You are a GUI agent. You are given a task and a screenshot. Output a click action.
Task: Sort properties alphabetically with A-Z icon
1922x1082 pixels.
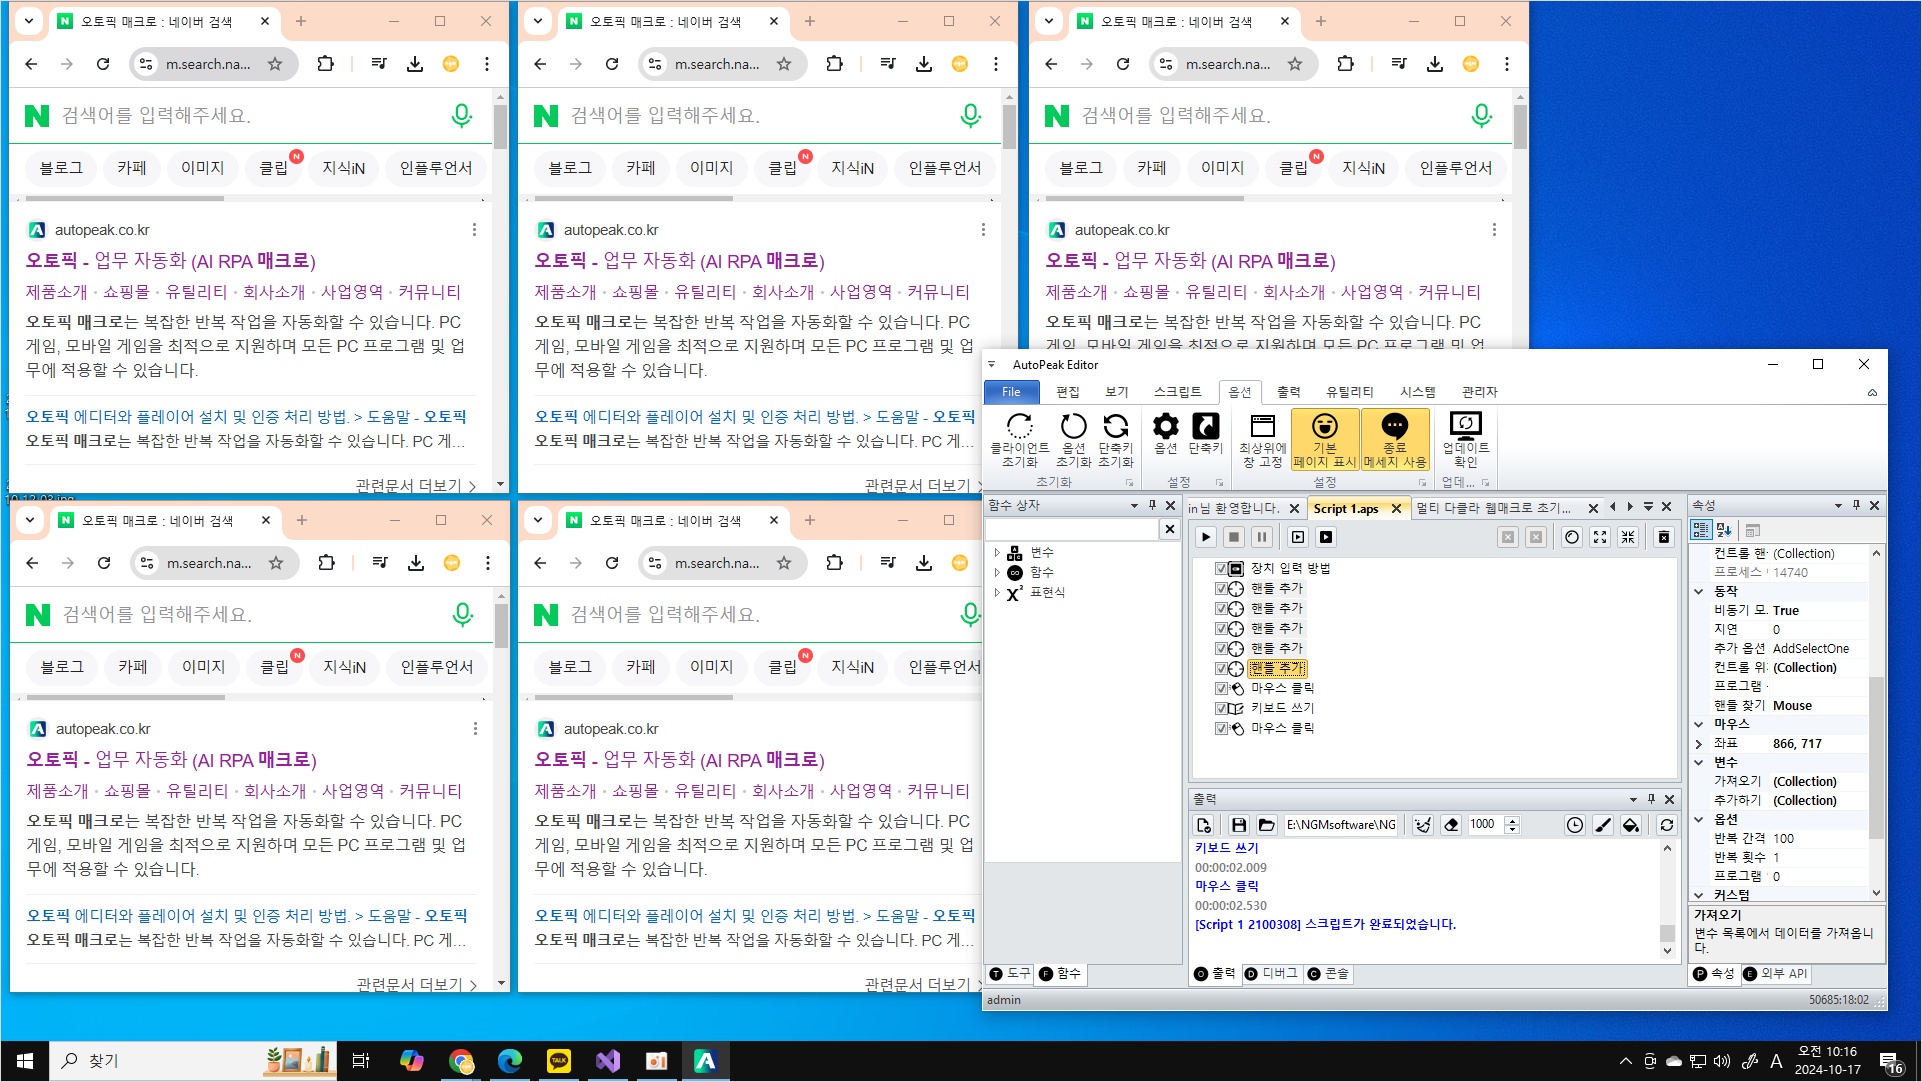point(1724,530)
